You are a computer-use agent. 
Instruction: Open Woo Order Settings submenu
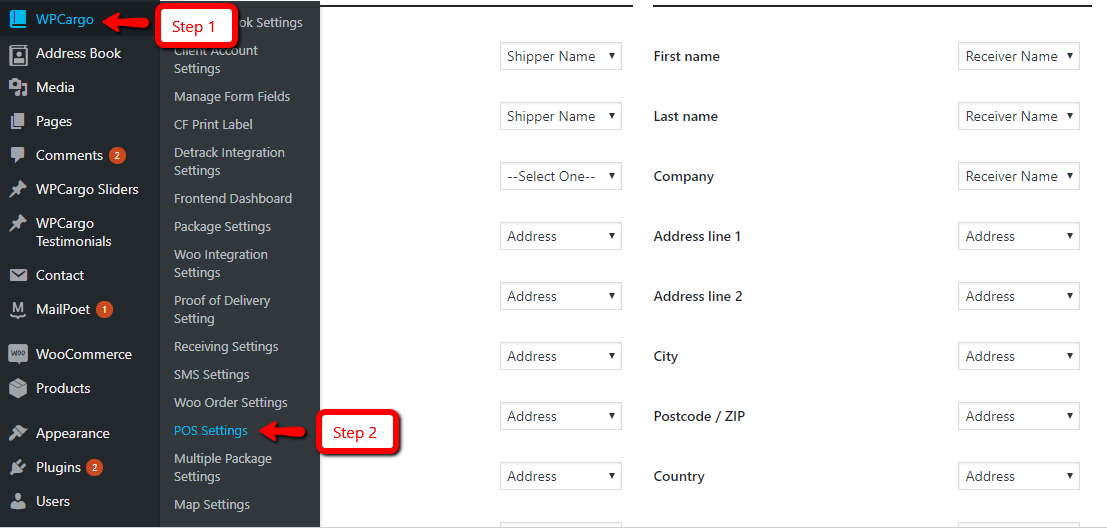coord(230,402)
